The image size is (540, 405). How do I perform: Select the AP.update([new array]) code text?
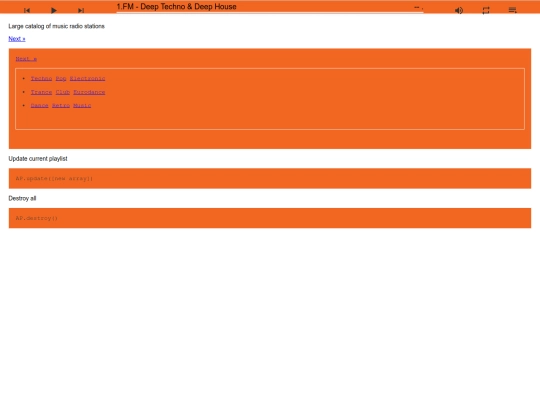point(54,178)
